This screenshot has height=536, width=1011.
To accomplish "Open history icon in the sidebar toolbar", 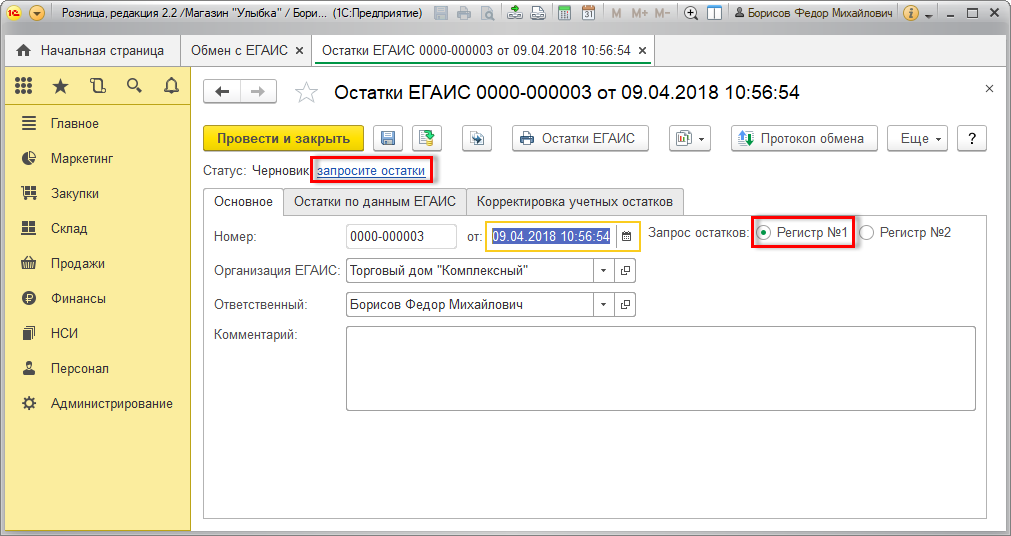I will [97, 85].
